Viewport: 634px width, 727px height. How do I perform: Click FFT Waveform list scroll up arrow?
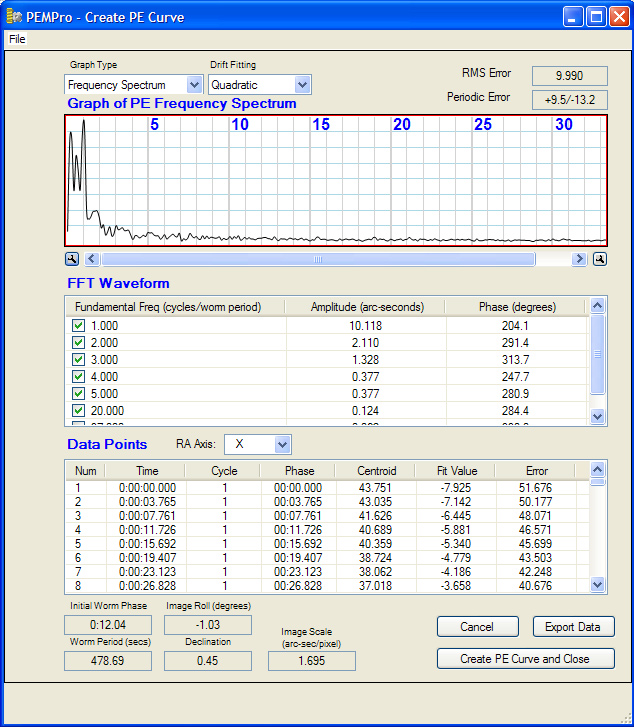coord(597,306)
